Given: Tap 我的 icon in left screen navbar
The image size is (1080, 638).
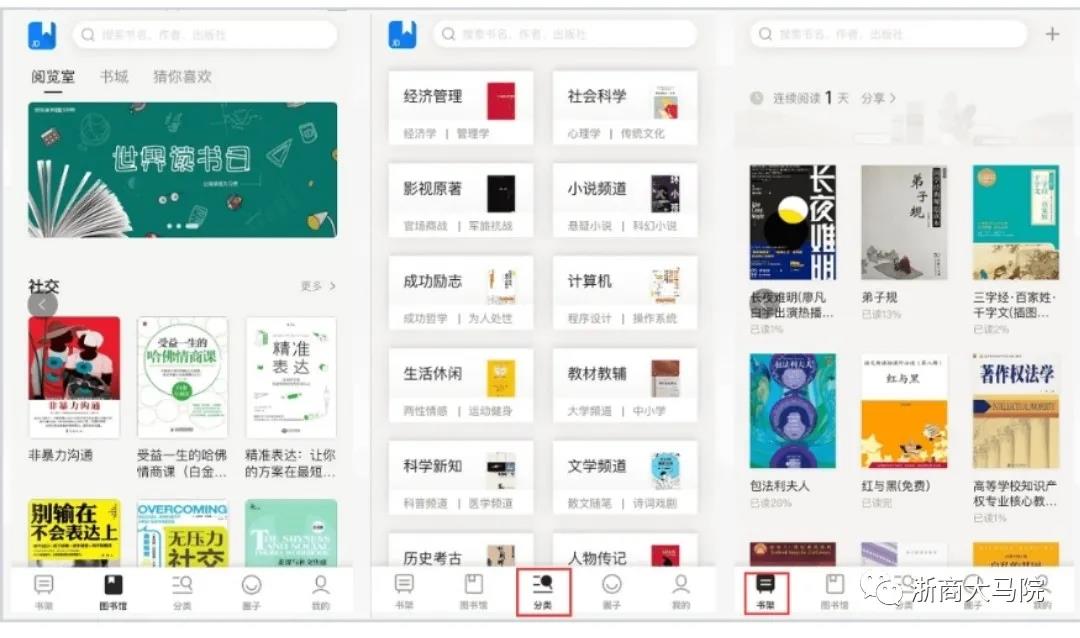Looking at the screenshot, I should coord(320,592).
